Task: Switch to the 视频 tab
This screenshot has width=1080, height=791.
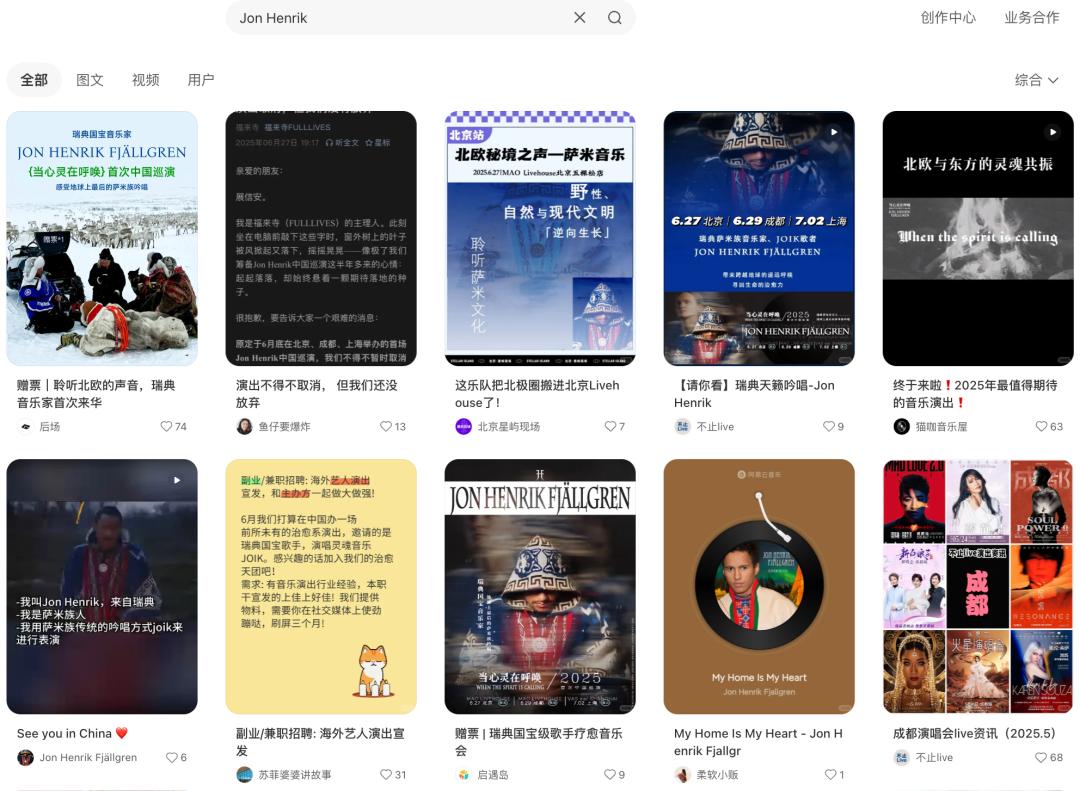Action: point(145,80)
